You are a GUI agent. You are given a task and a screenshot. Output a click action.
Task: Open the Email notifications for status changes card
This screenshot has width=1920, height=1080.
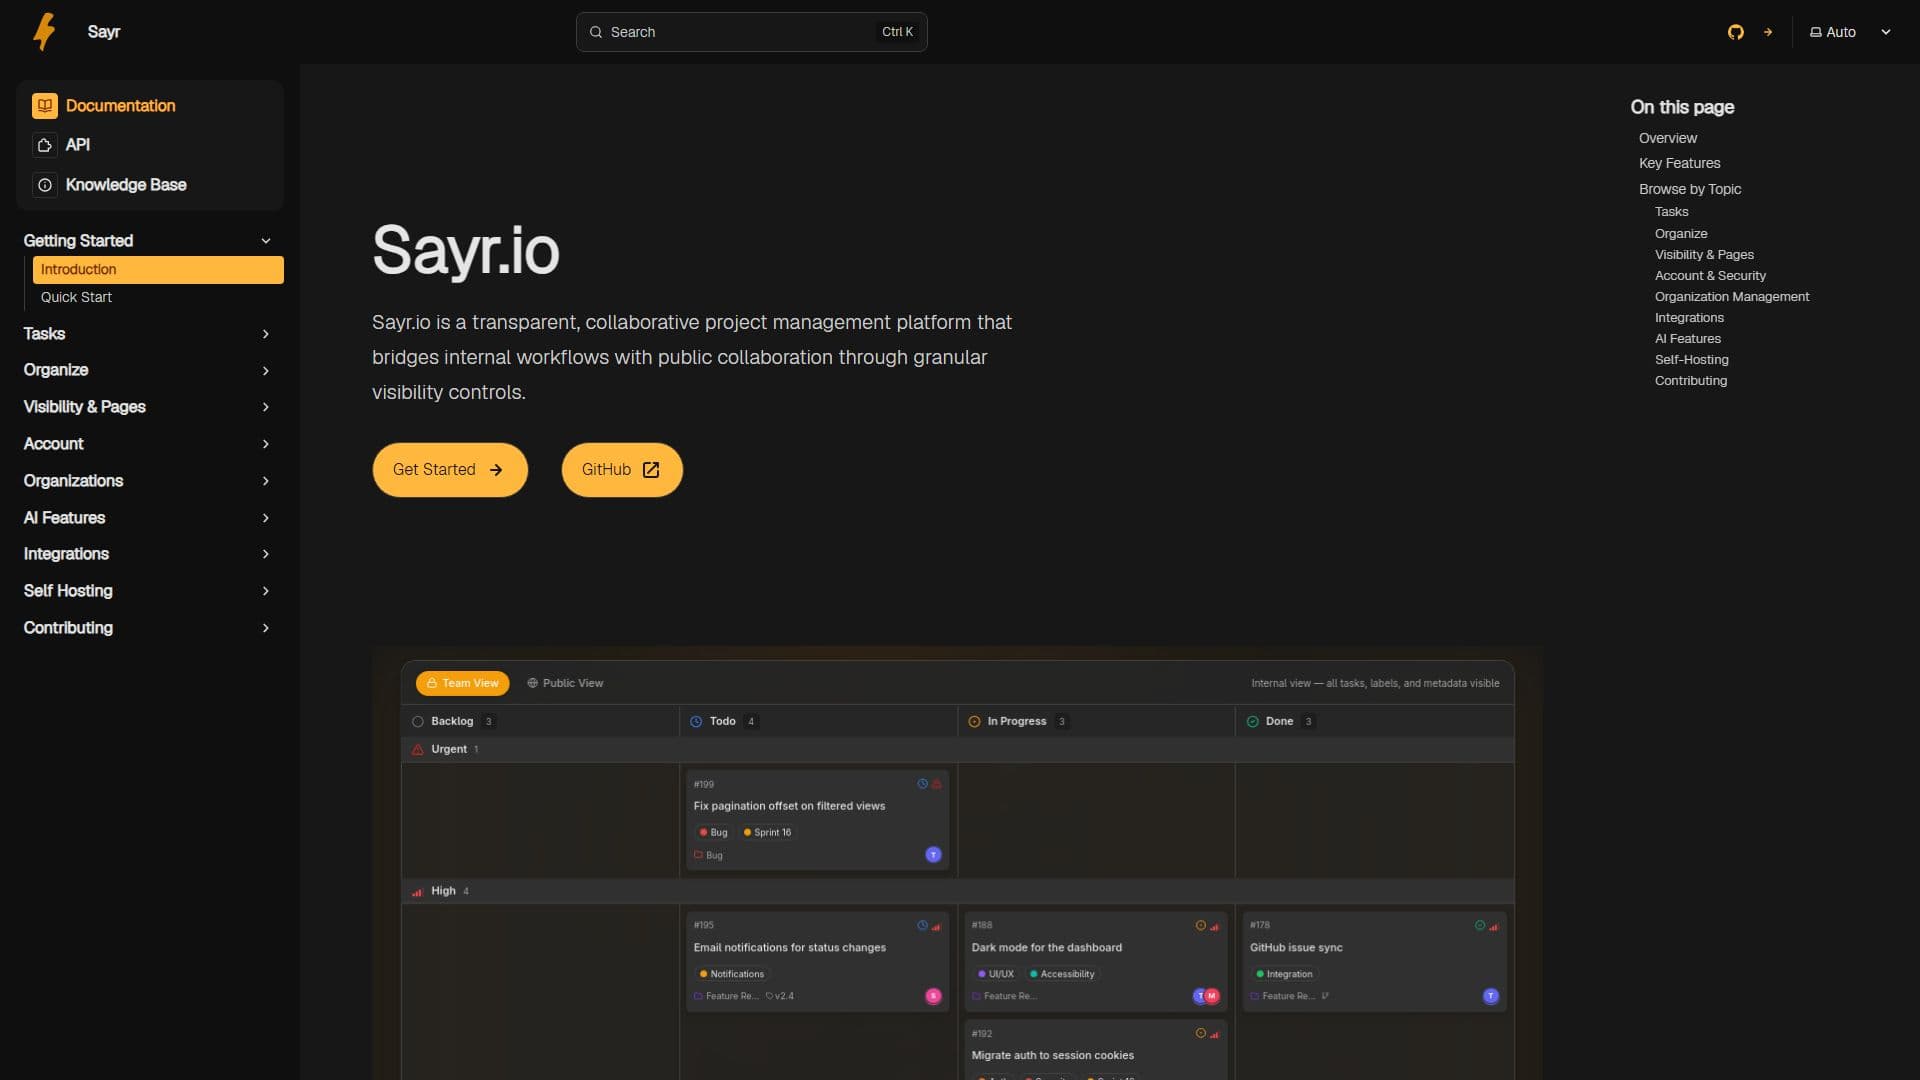[x=817, y=961]
